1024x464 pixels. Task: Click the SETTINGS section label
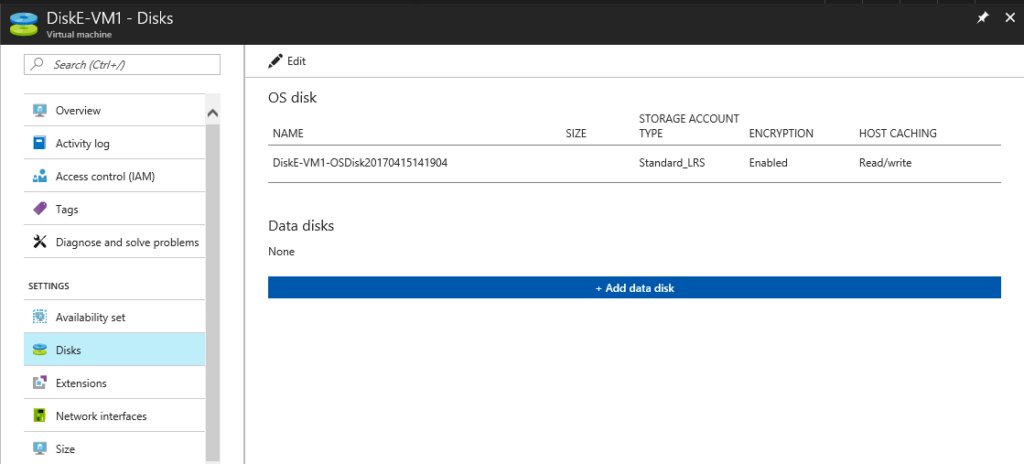pos(49,286)
